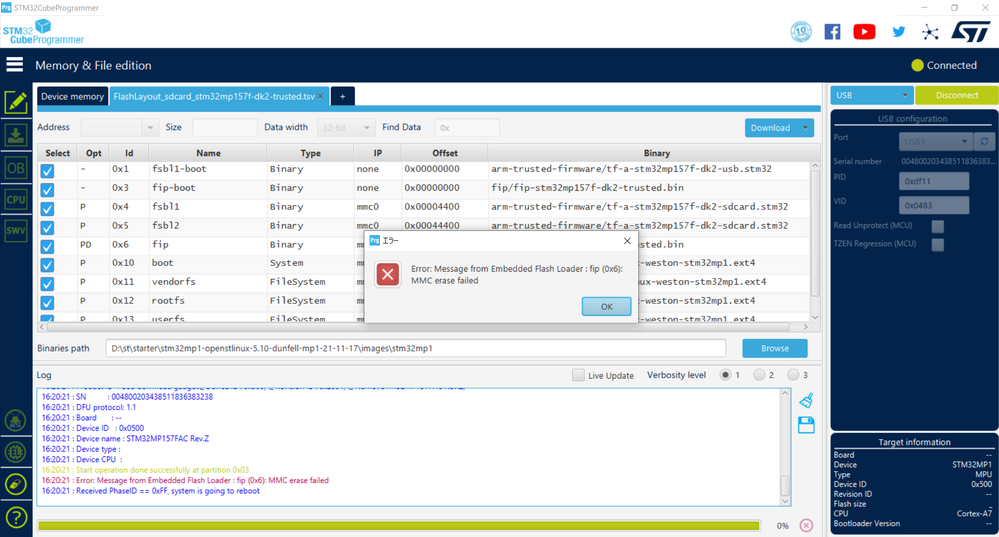Close the error dialog with the X

click(x=627, y=241)
